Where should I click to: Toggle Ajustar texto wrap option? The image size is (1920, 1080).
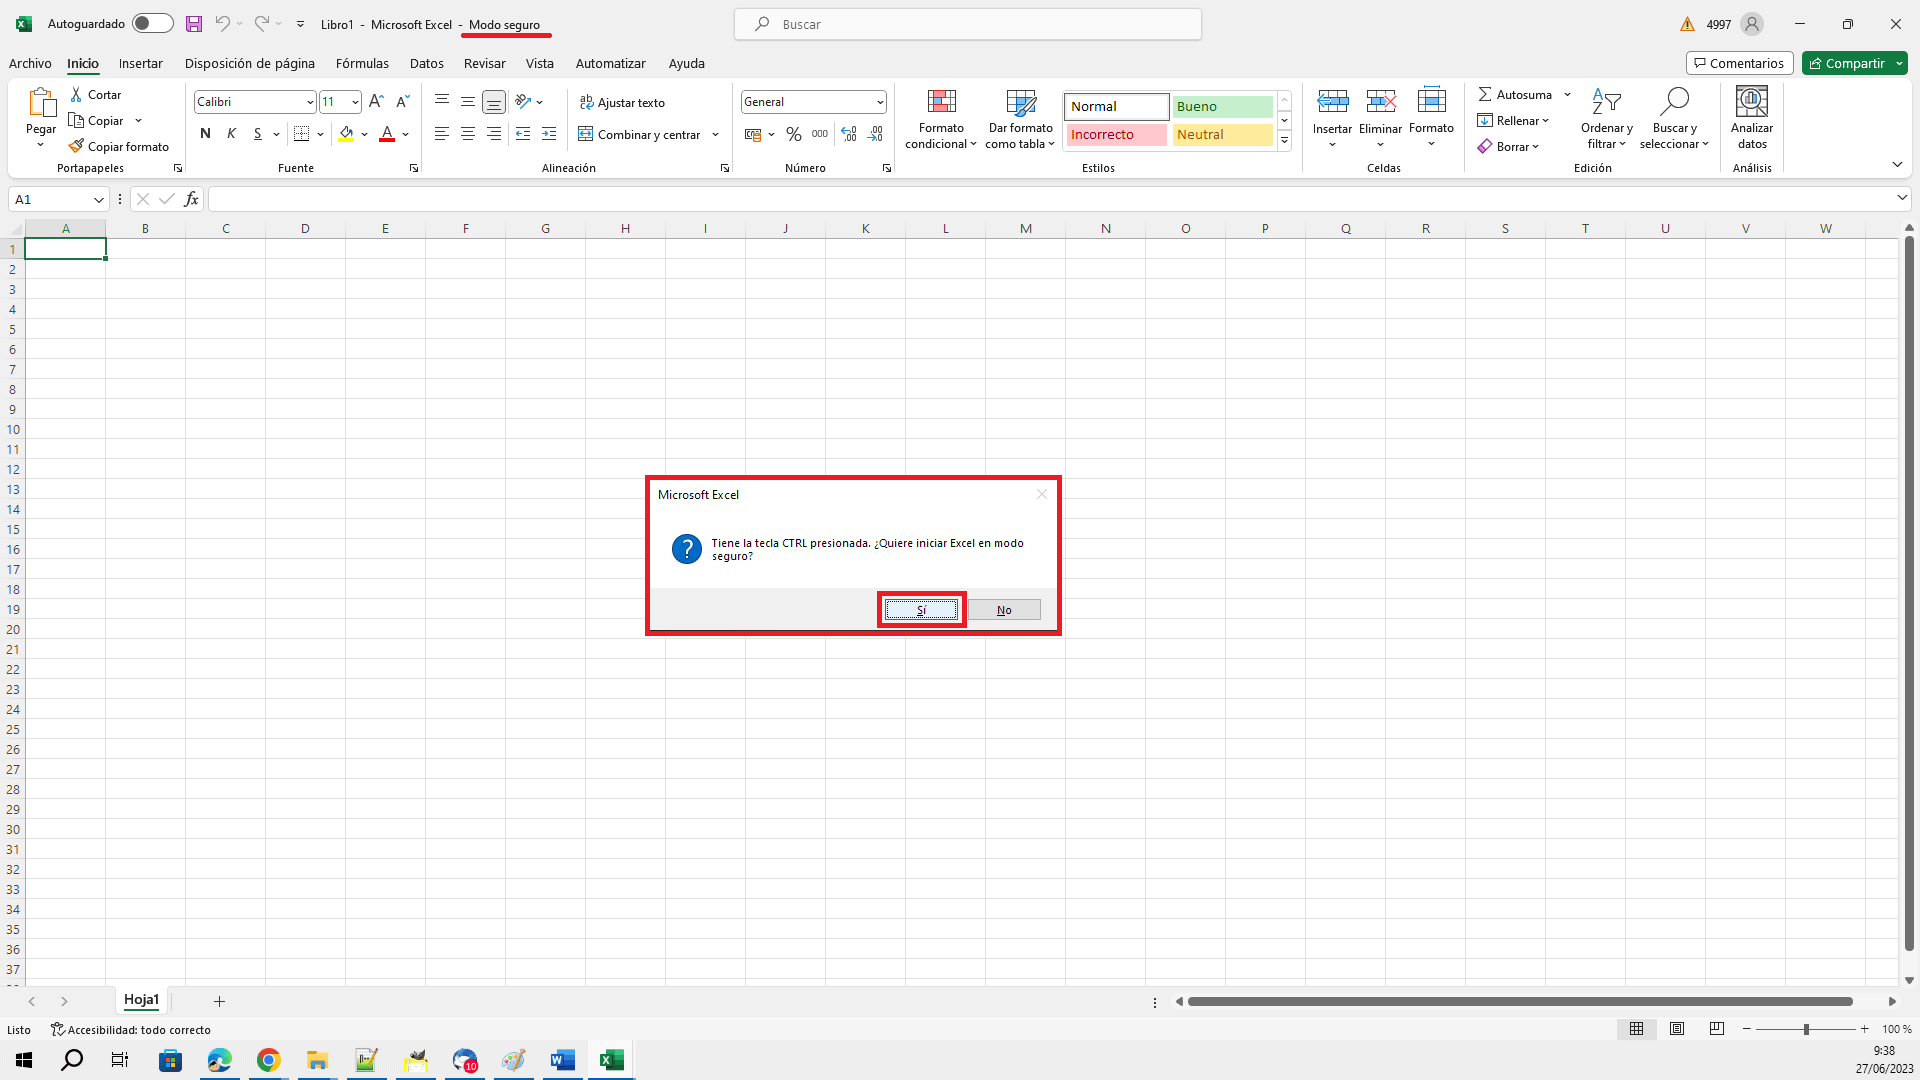[x=622, y=102]
